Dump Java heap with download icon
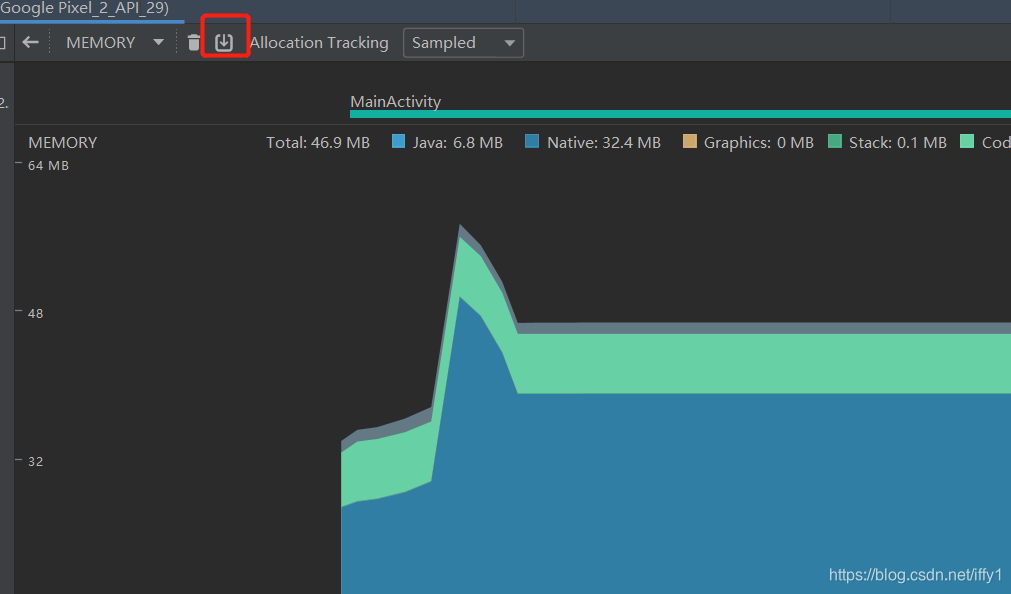The width and height of the screenshot is (1011, 594). tap(224, 43)
